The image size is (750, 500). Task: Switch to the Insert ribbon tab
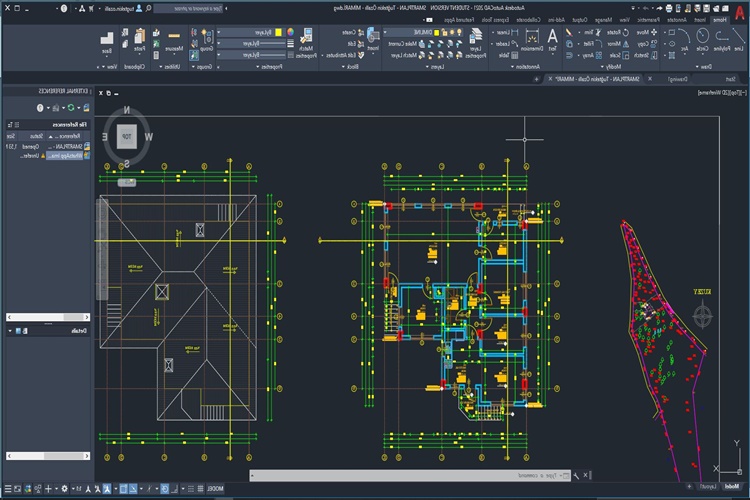700,20
